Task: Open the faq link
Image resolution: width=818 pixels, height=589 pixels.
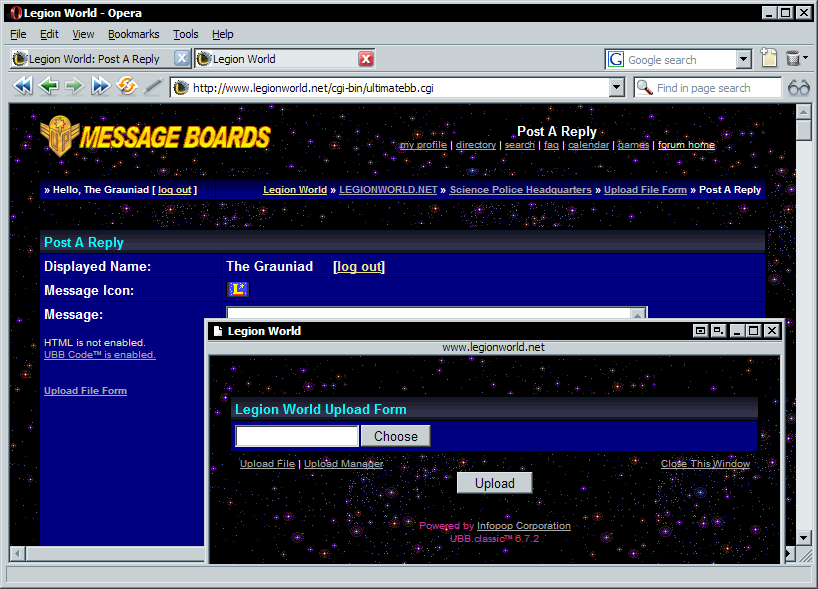Action: [x=551, y=145]
